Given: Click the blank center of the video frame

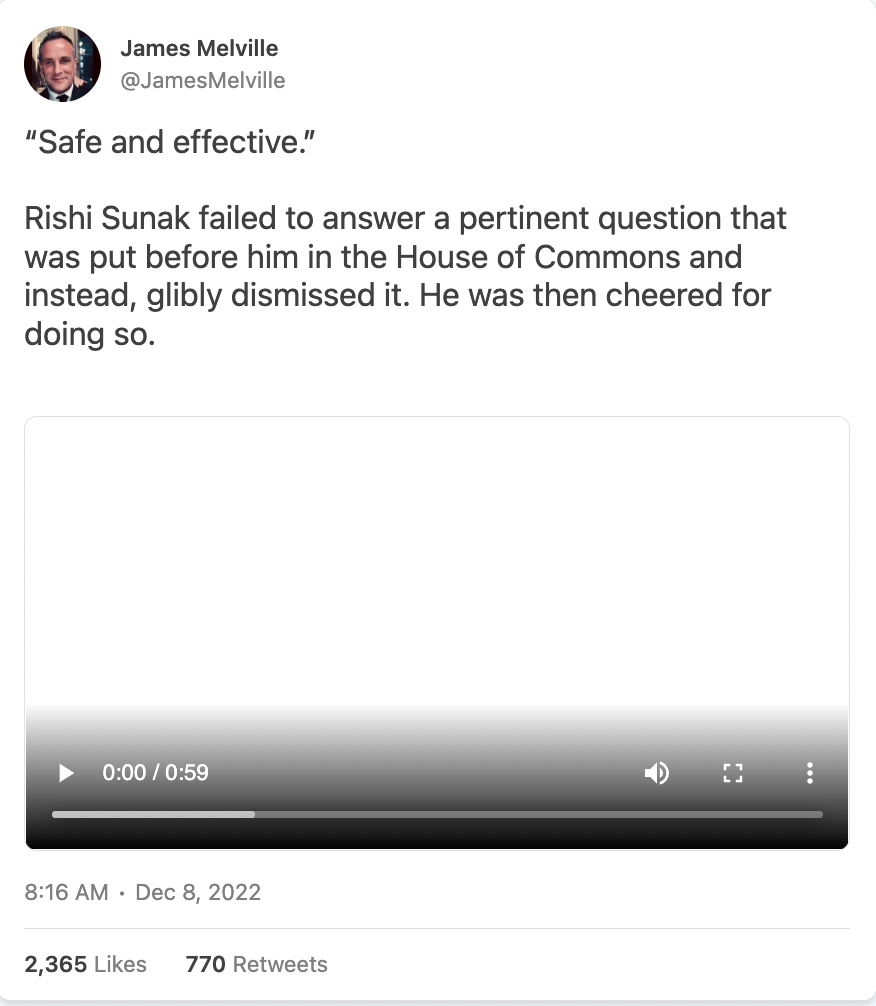Looking at the screenshot, I should [x=437, y=560].
